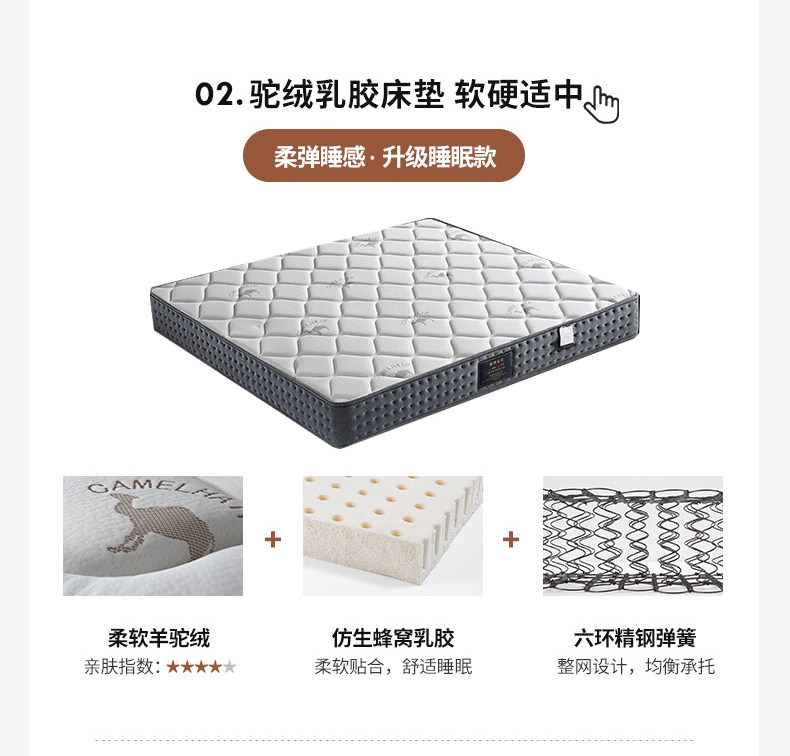The image size is (790, 756).
Task: Click the 六环精钢弹簧 label
Action: [635, 638]
